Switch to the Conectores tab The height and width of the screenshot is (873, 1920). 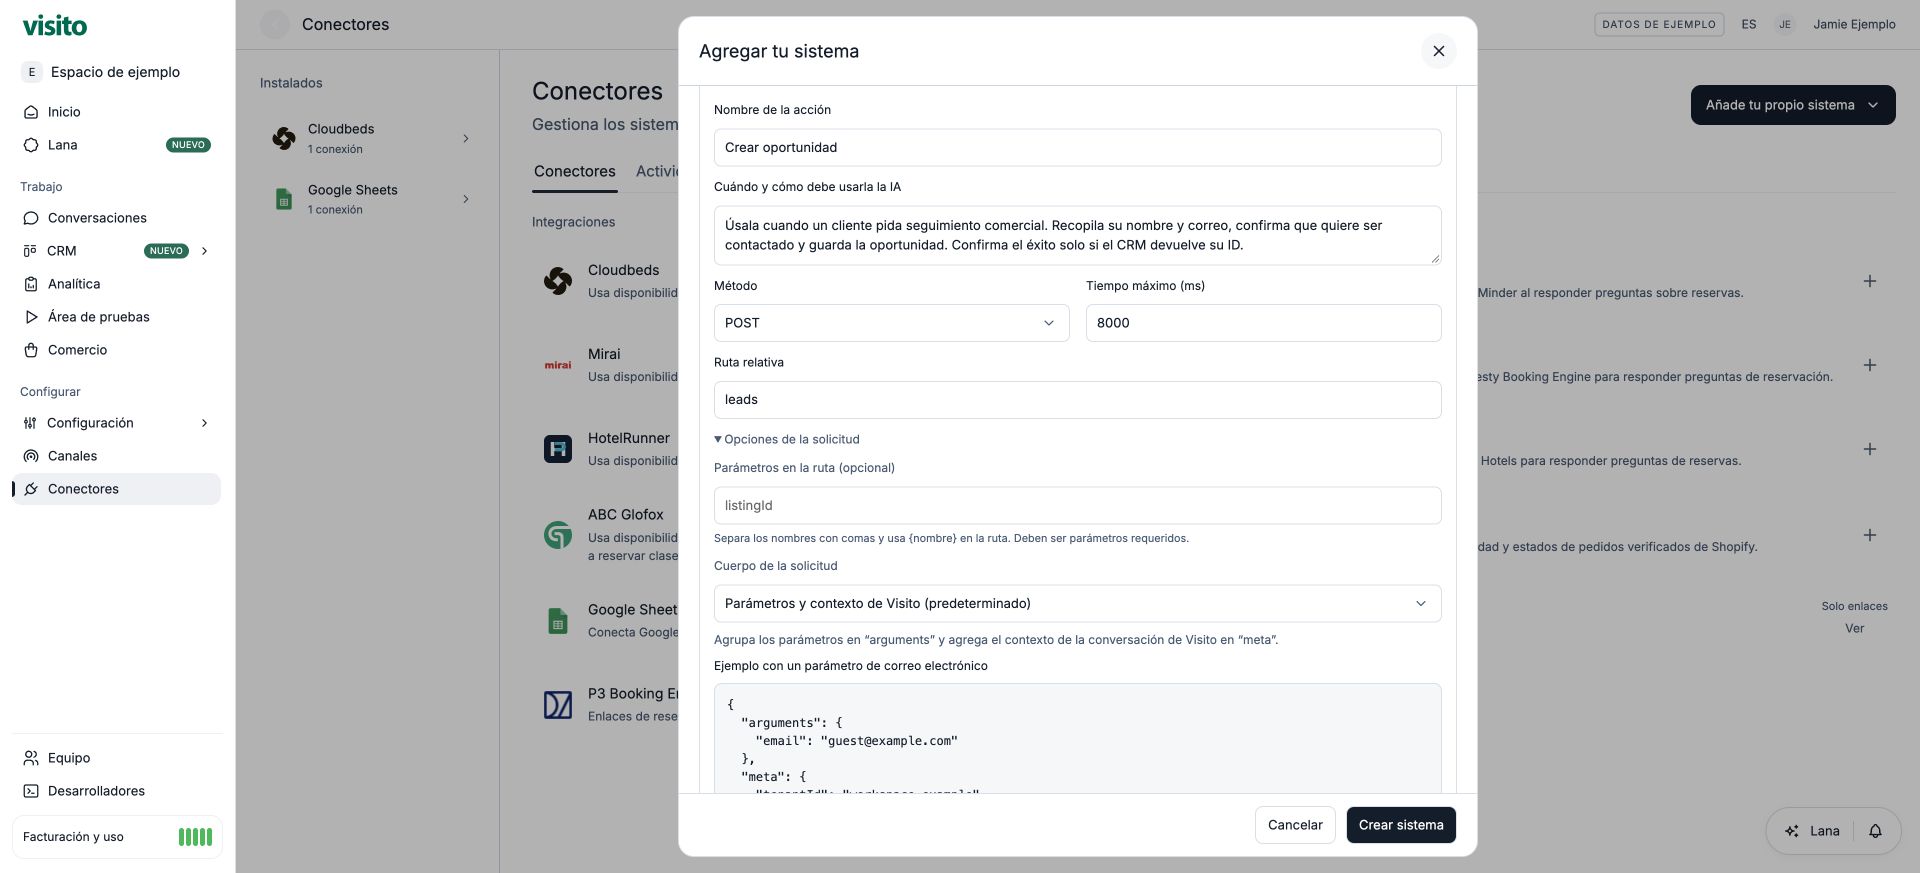[x=575, y=172]
